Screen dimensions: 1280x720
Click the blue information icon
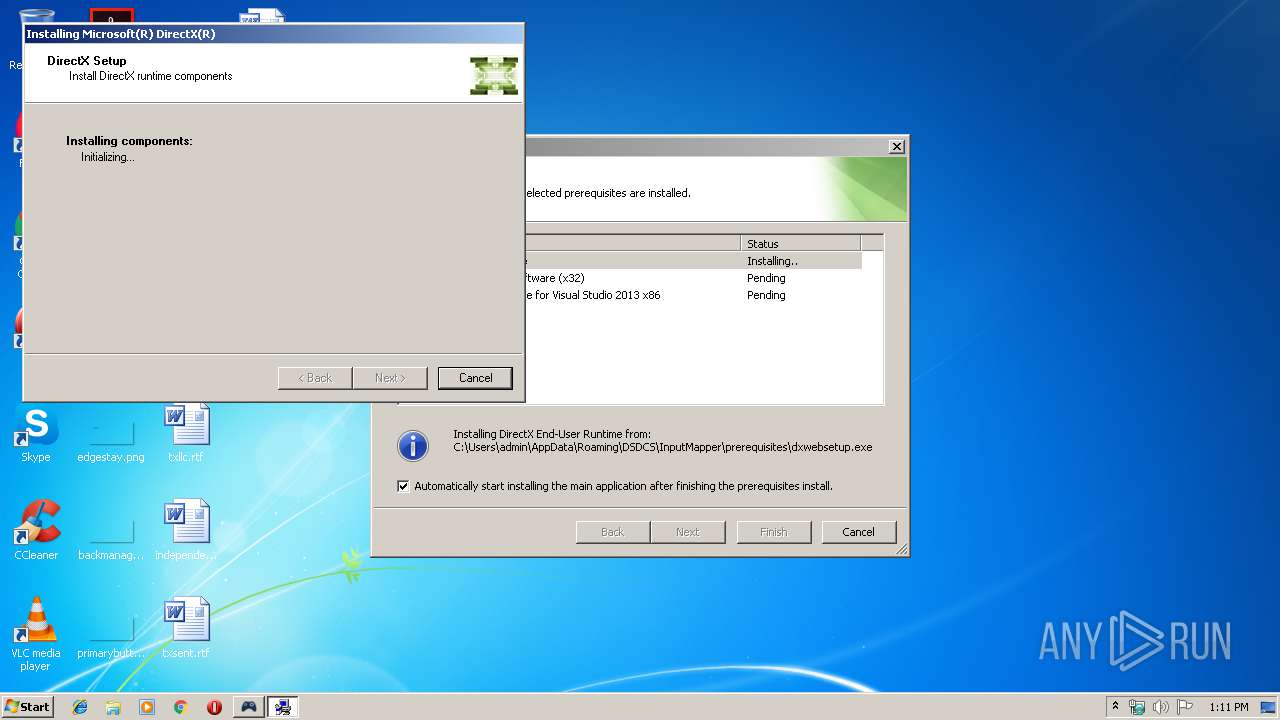[413, 446]
